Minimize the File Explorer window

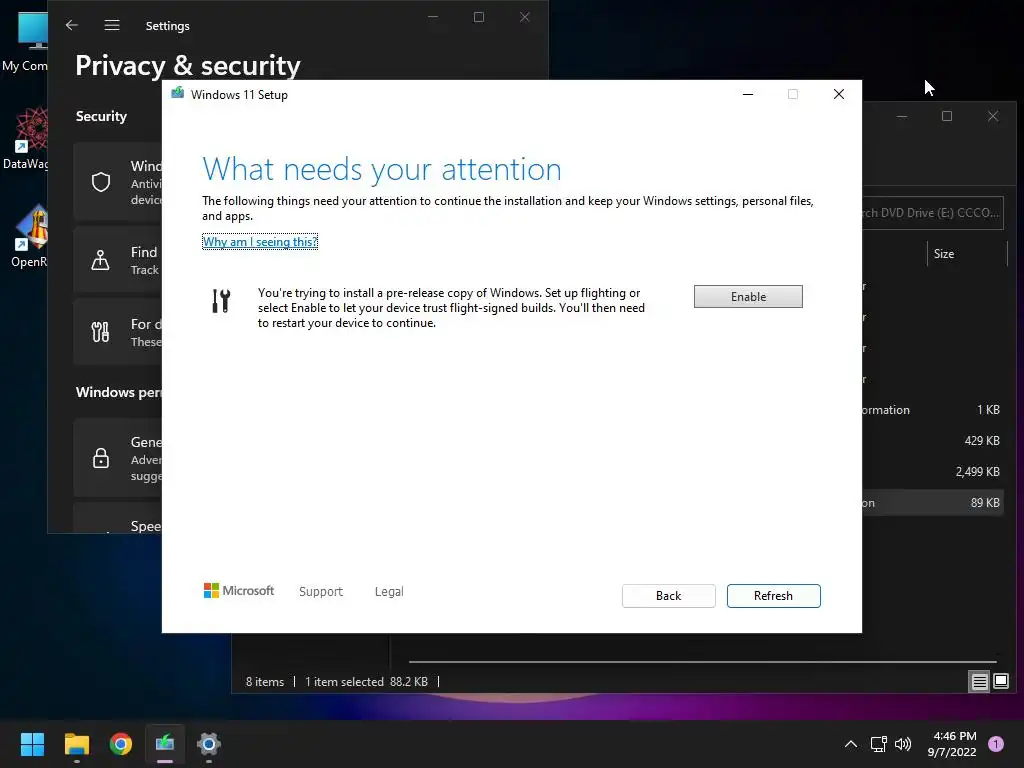(x=902, y=116)
